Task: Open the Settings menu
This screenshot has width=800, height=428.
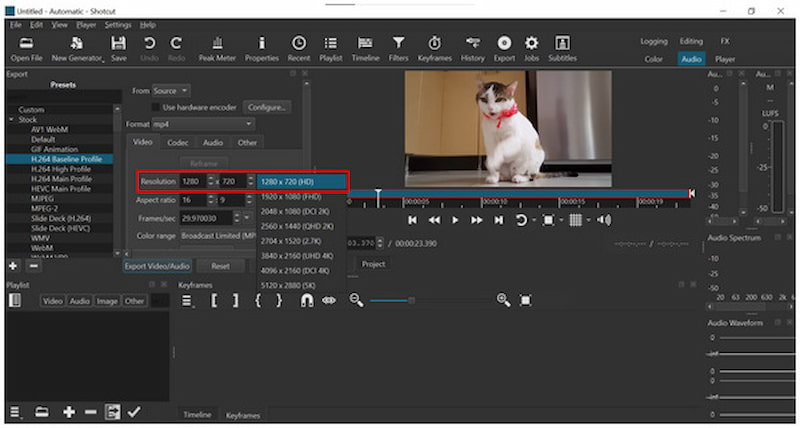Action: [x=117, y=24]
